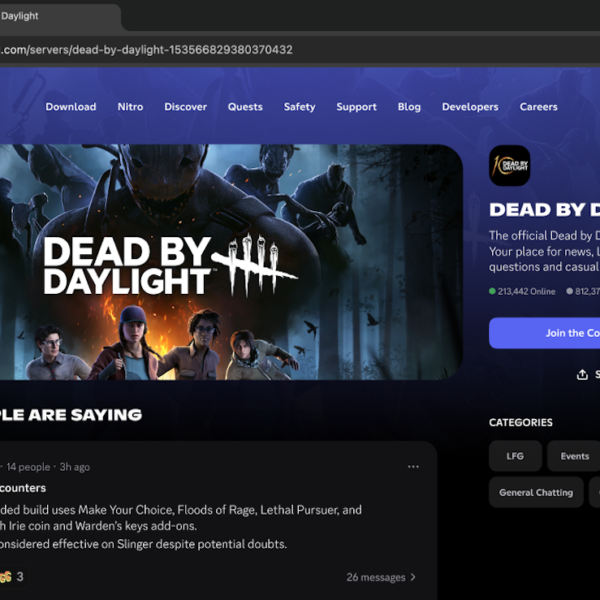Select the Events category chip

pyautogui.click(x=574, y=456)
